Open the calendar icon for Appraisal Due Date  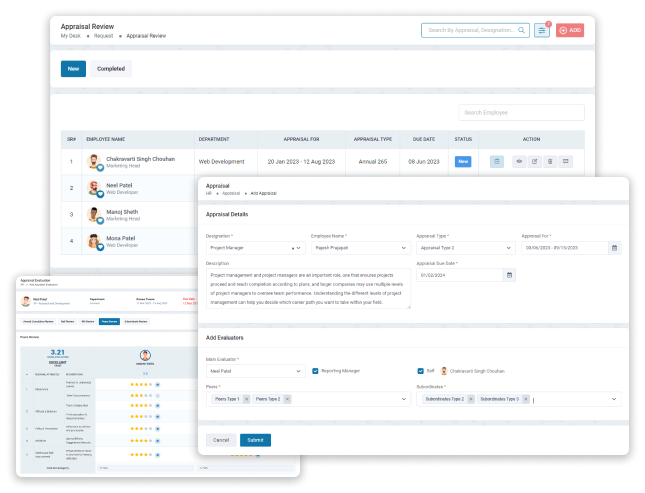509,275
